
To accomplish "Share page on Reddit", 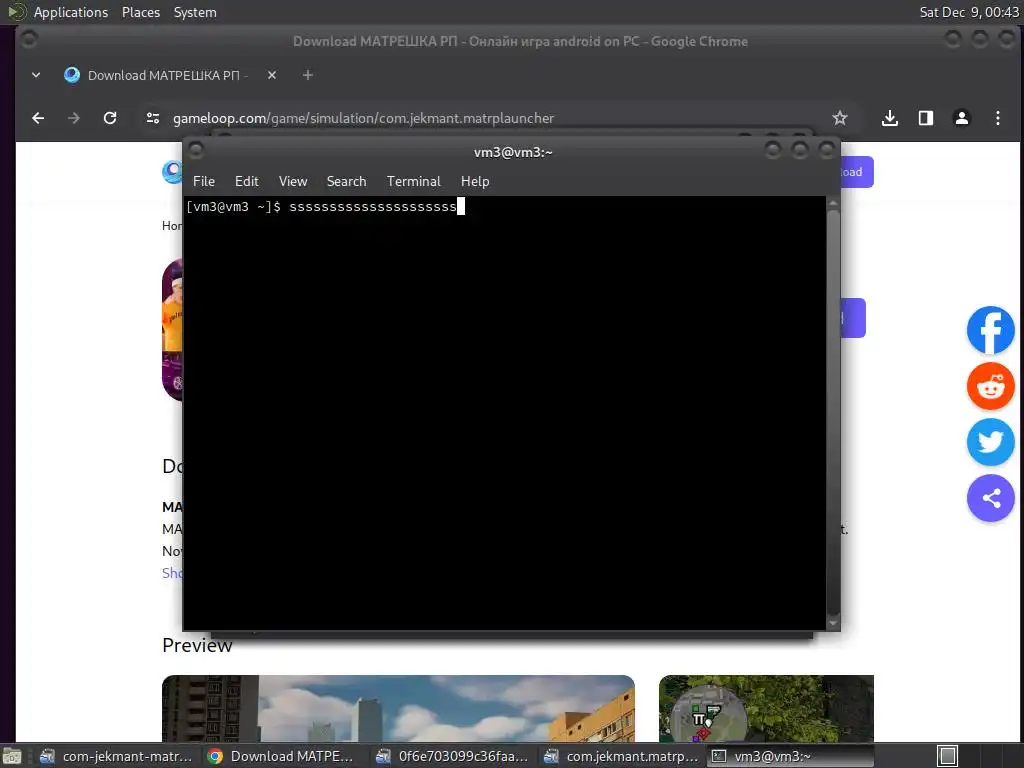I will [990, 386].
